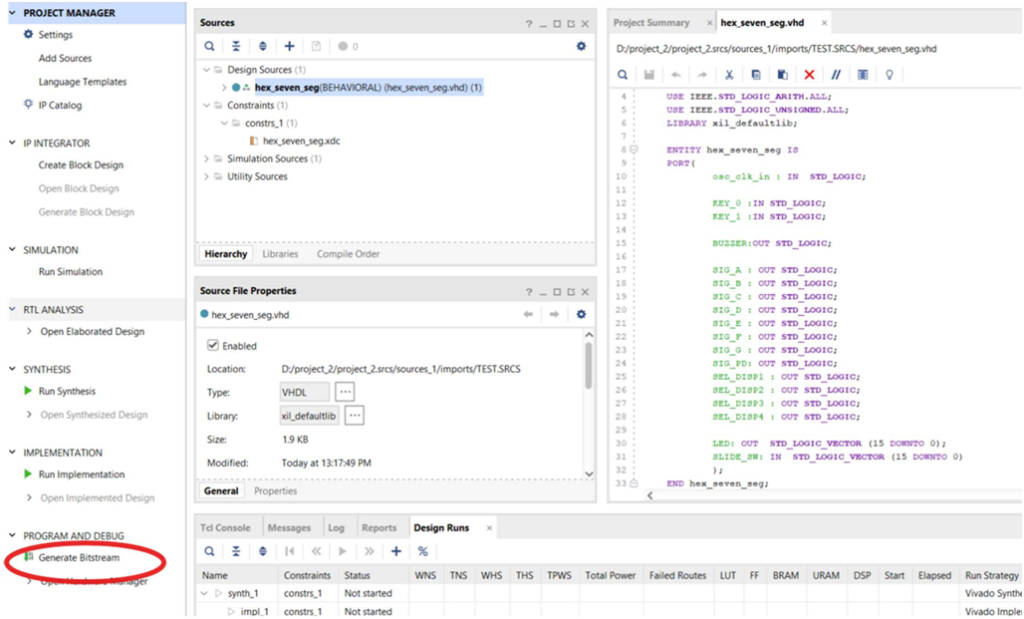Click Generate Bitstream in Flow Navigator
Image resolution: width=1024 pixels, height=619 pixels.
coord(81,557)
